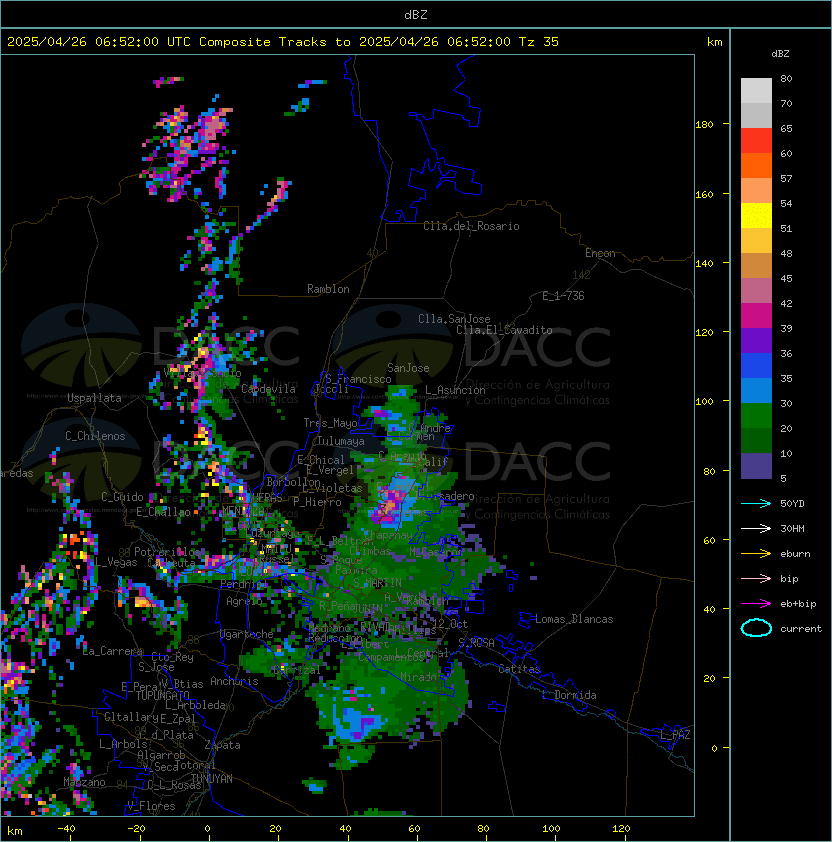This screenshot has width=832, height=842.
Task: Click the 'Encon' place label
Action: tap(600, 253)
